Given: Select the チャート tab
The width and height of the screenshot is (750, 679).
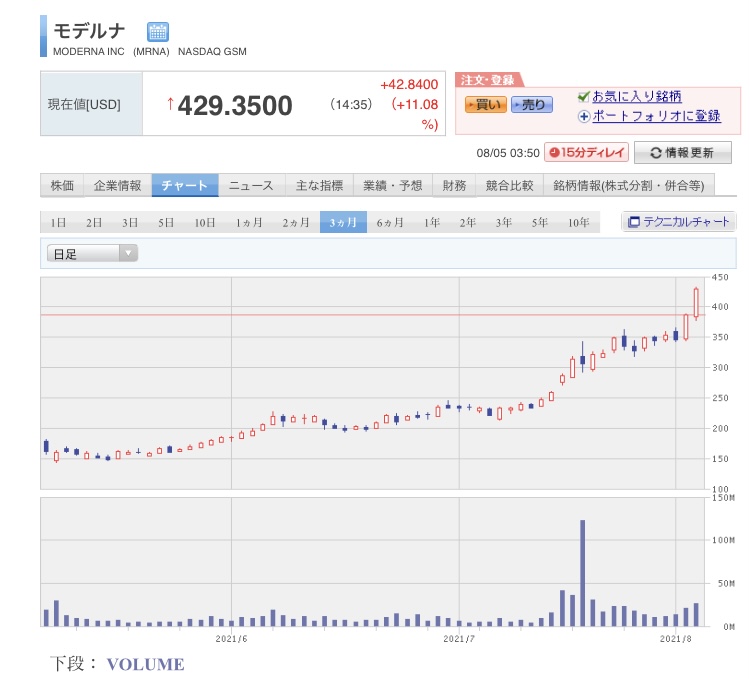Looking at the screenshot, I should pyautogui.click(x=185, y=186).
